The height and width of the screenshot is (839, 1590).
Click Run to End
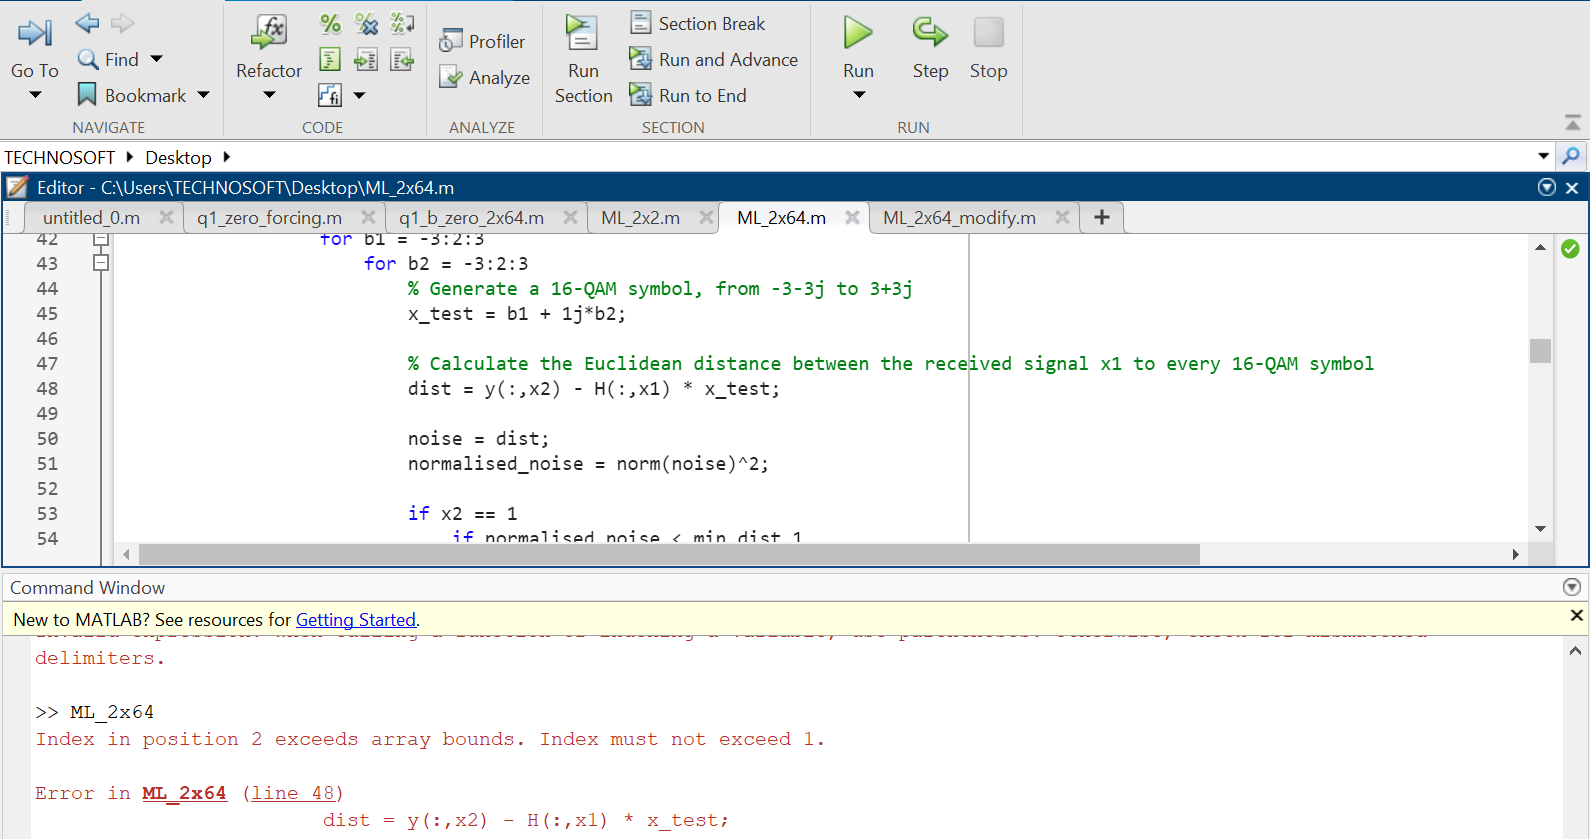(x=688, y=95)
